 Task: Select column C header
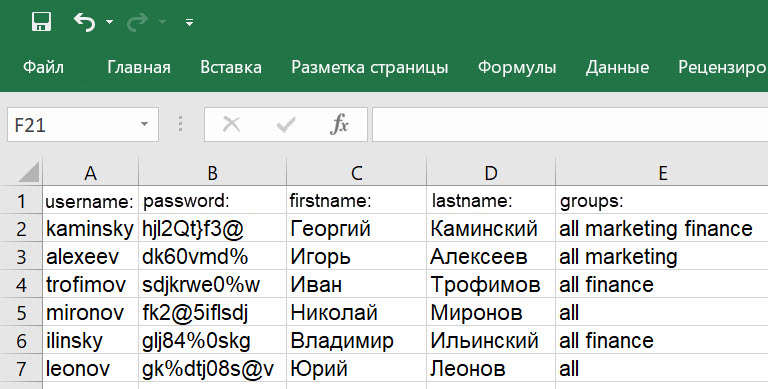[356, 172]
